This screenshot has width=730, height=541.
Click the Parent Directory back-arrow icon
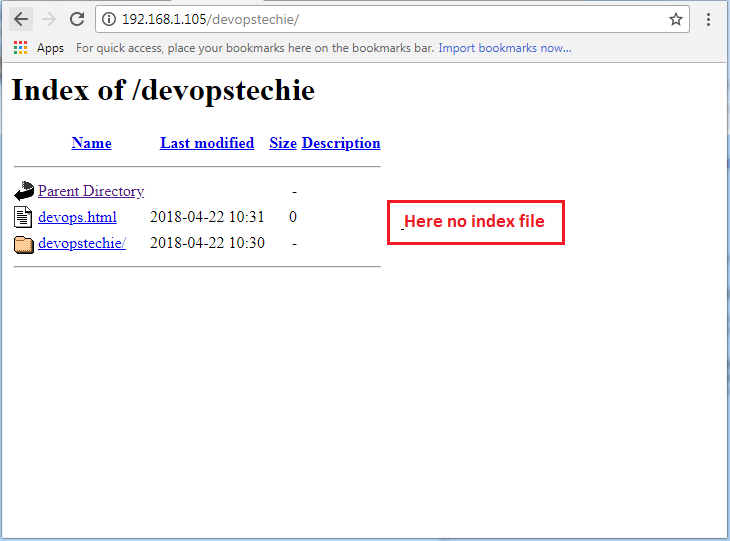[x=24, y=191]
